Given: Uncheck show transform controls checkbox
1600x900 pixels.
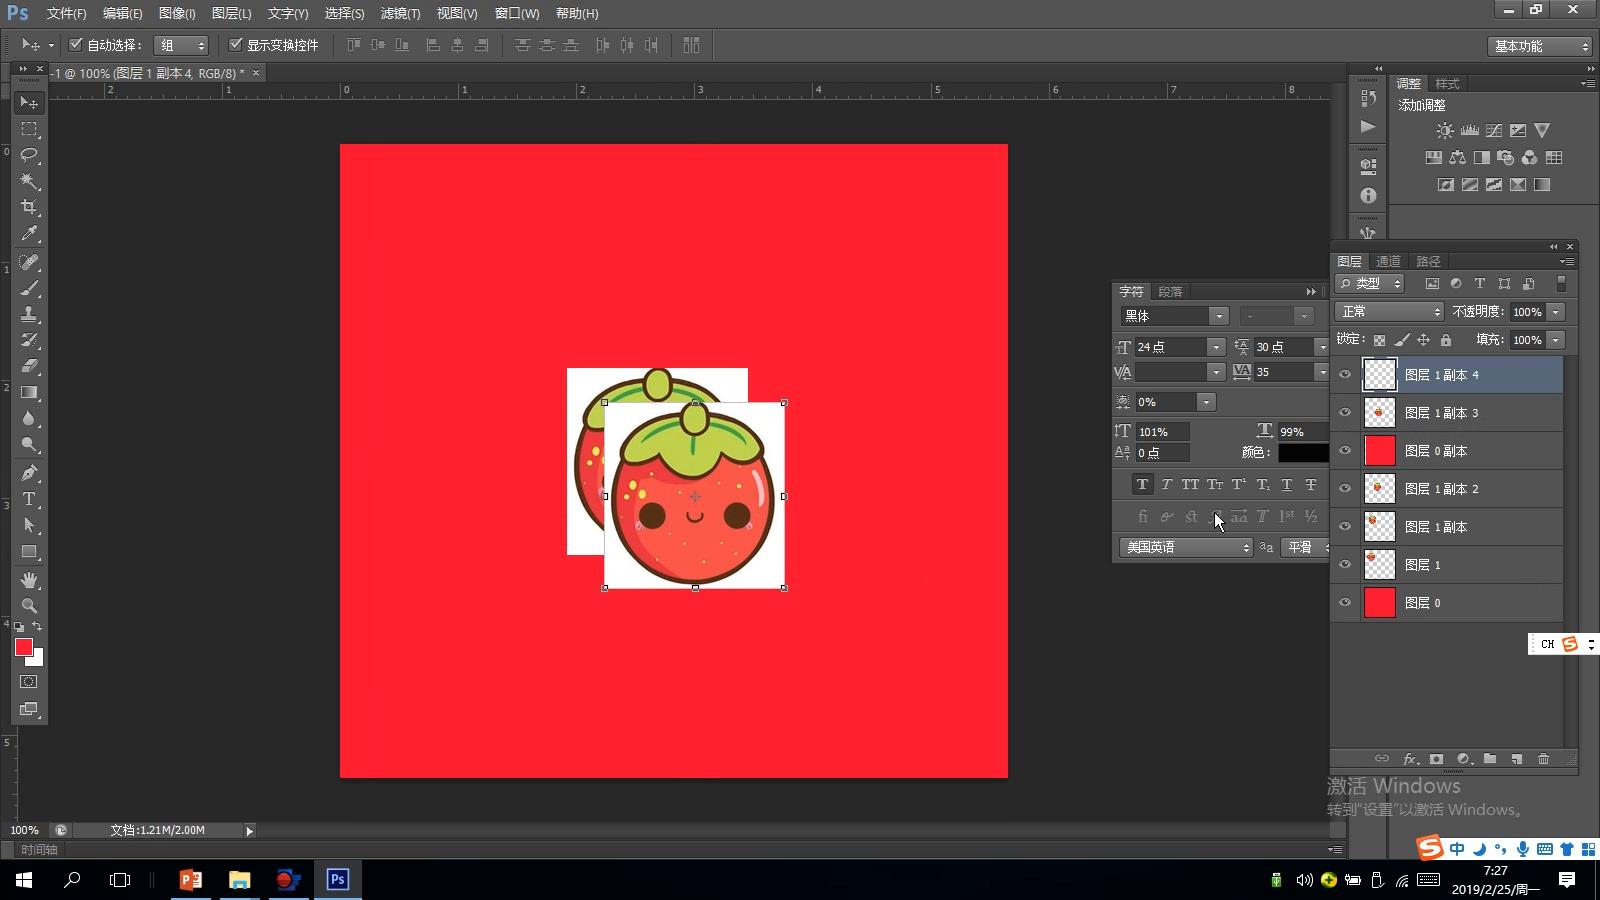Looking at the screenshot, I should [x=236, y=45].
